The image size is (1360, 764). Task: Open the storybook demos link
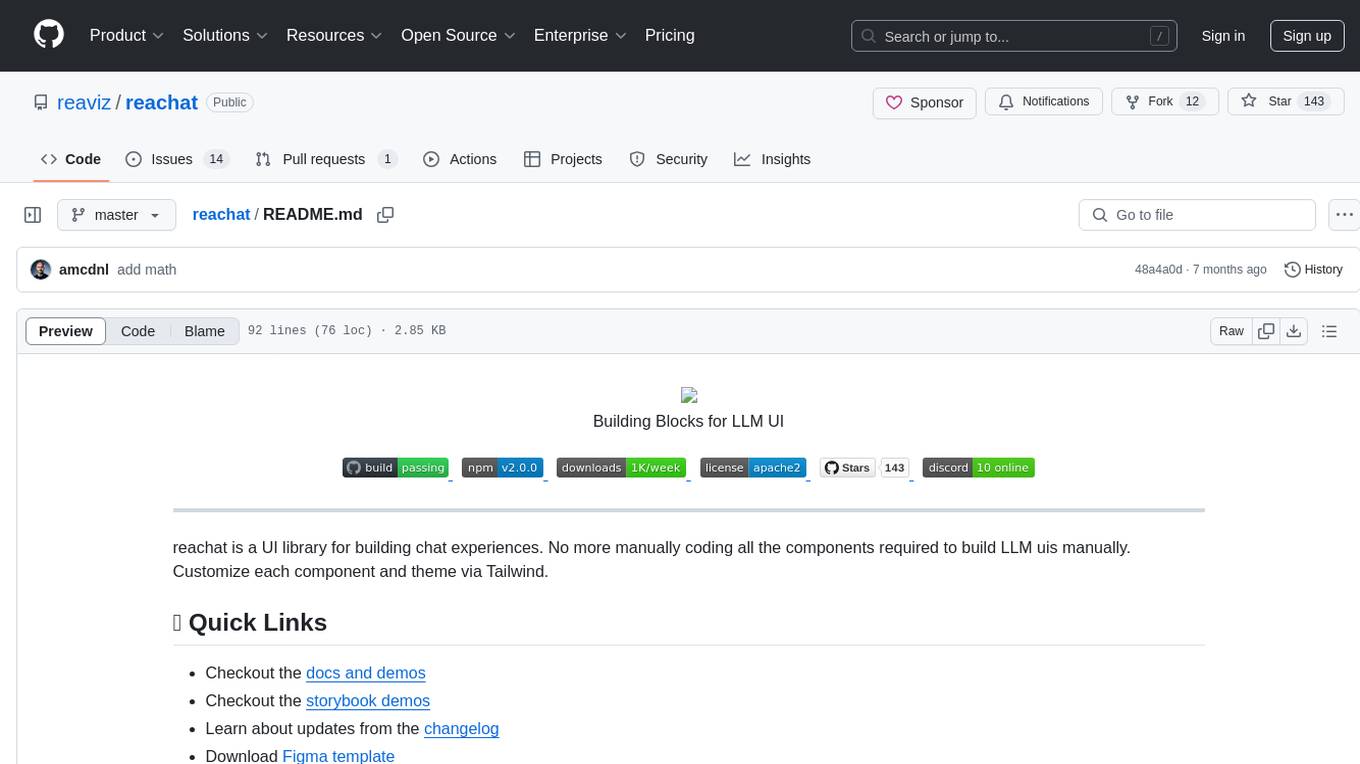coord(368,701)
